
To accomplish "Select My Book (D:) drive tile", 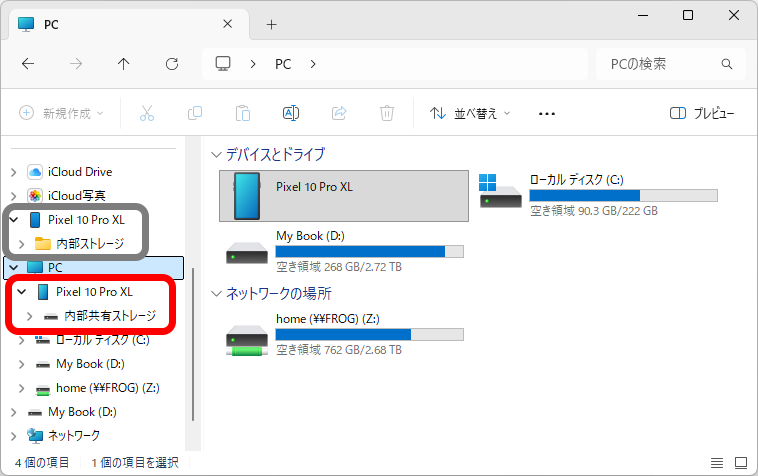I will click(344, 251).
